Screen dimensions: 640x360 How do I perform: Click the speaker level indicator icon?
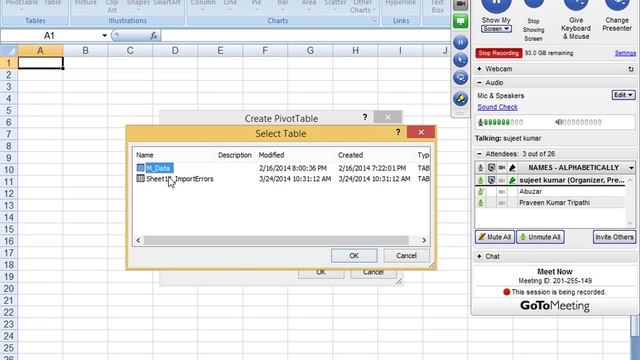tap(559, 122)
